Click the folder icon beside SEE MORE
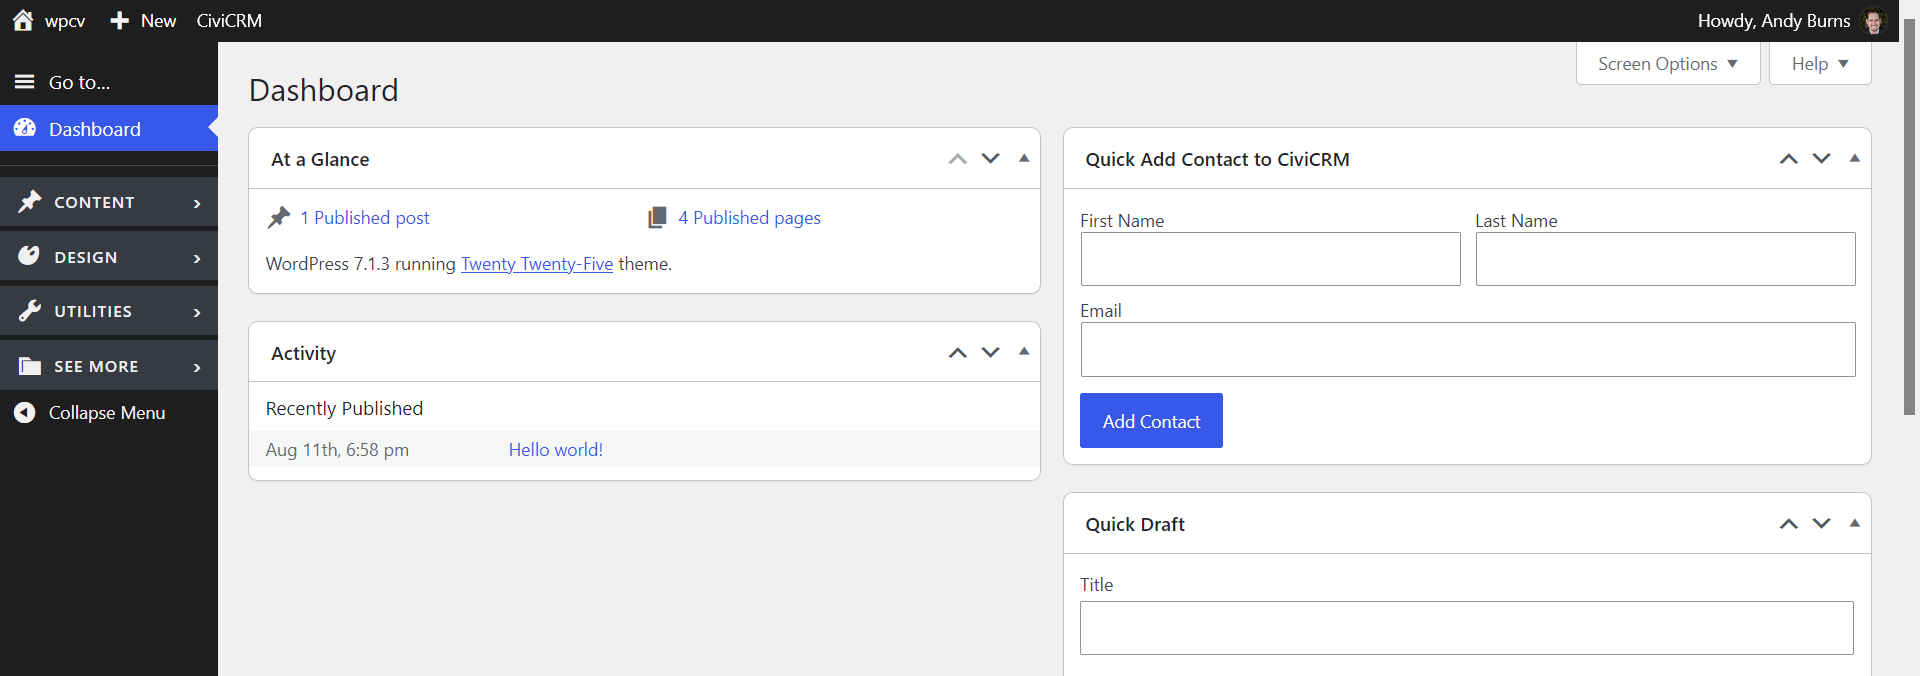The width and height of the screenshot is (1920, 676). pyautogui.click(x=30, y=366)
